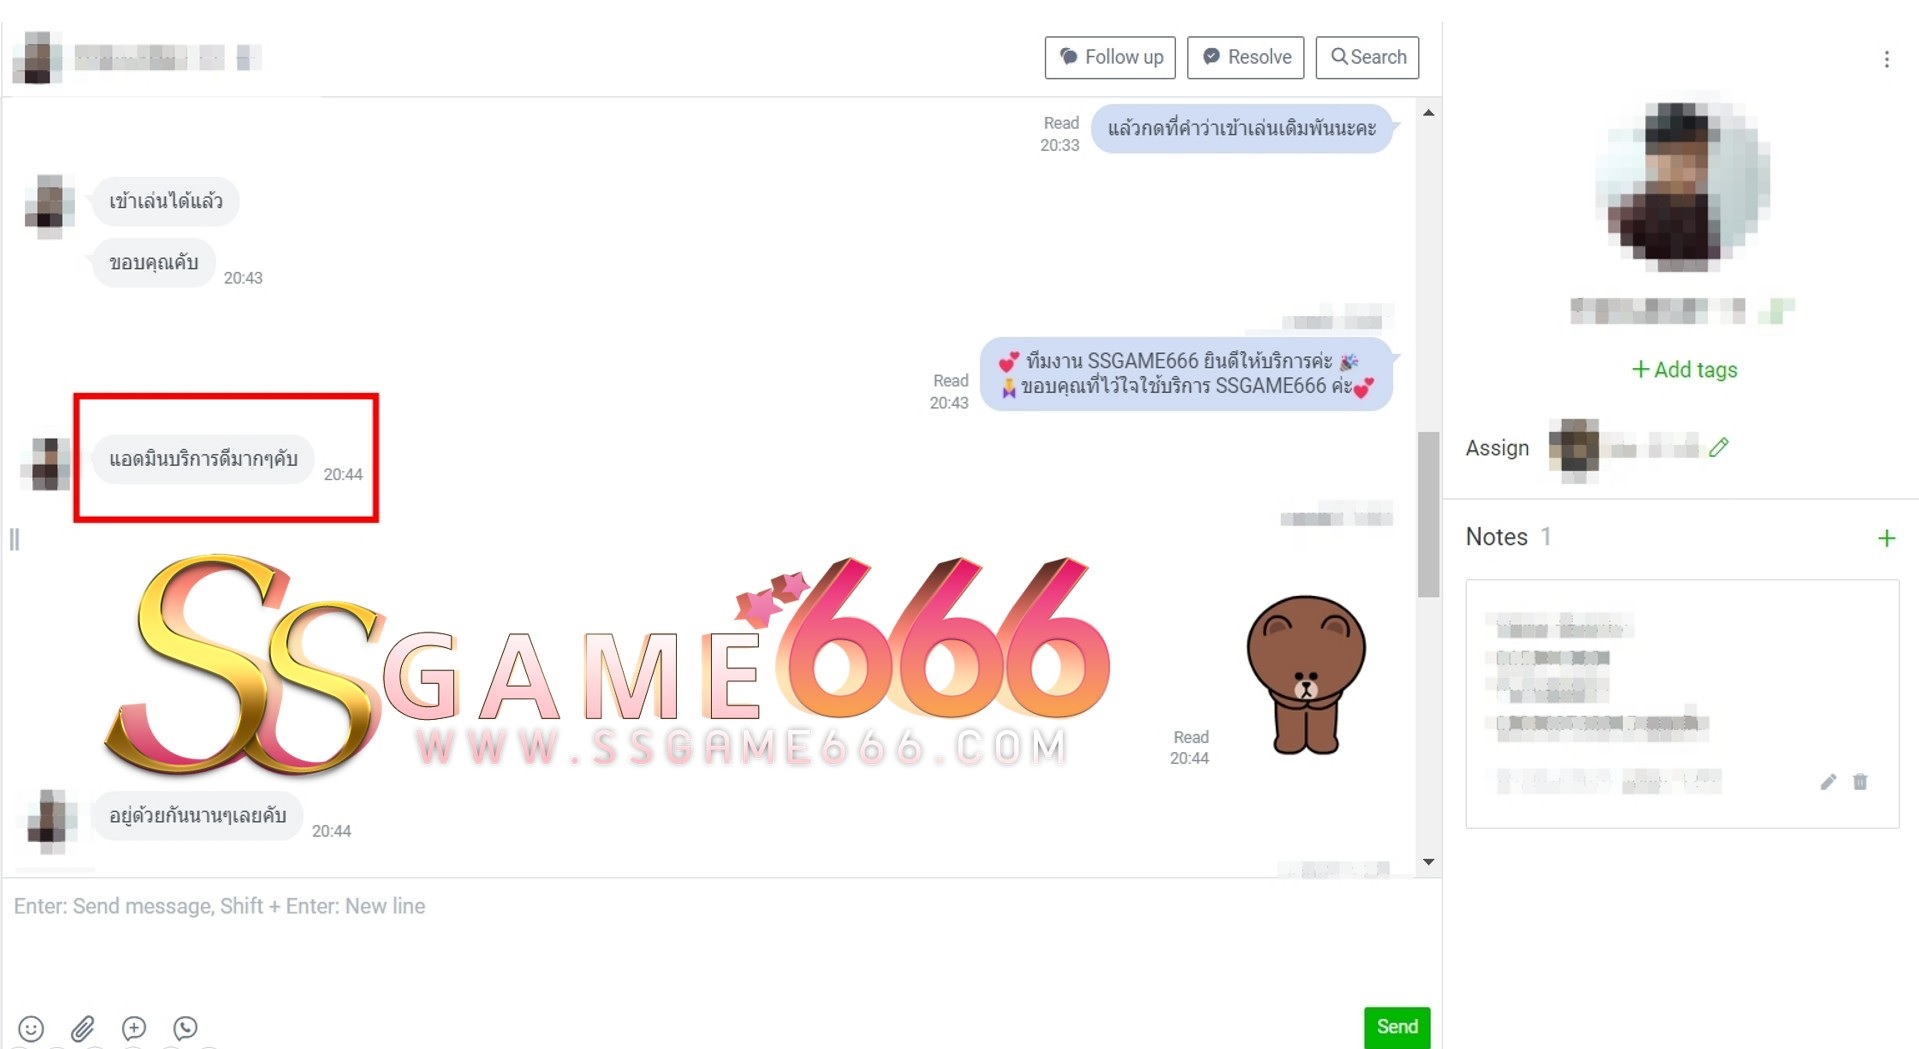Open the emoji and sticker picker
The width and height of the screenshot is (1919, 1049).
click(31, 1028)
